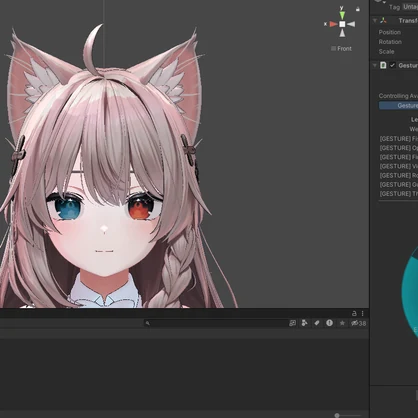The width and height of the screenshot is (418, 418).
Task: Open the Project panel three-dot menu
Action: 362,313
